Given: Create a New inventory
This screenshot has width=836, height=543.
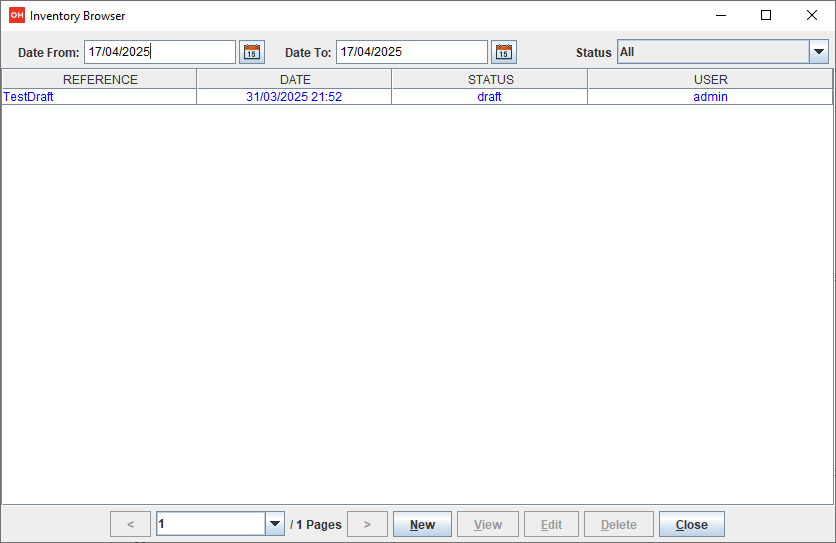Looking at the screenshot, I should coord(422,524).
